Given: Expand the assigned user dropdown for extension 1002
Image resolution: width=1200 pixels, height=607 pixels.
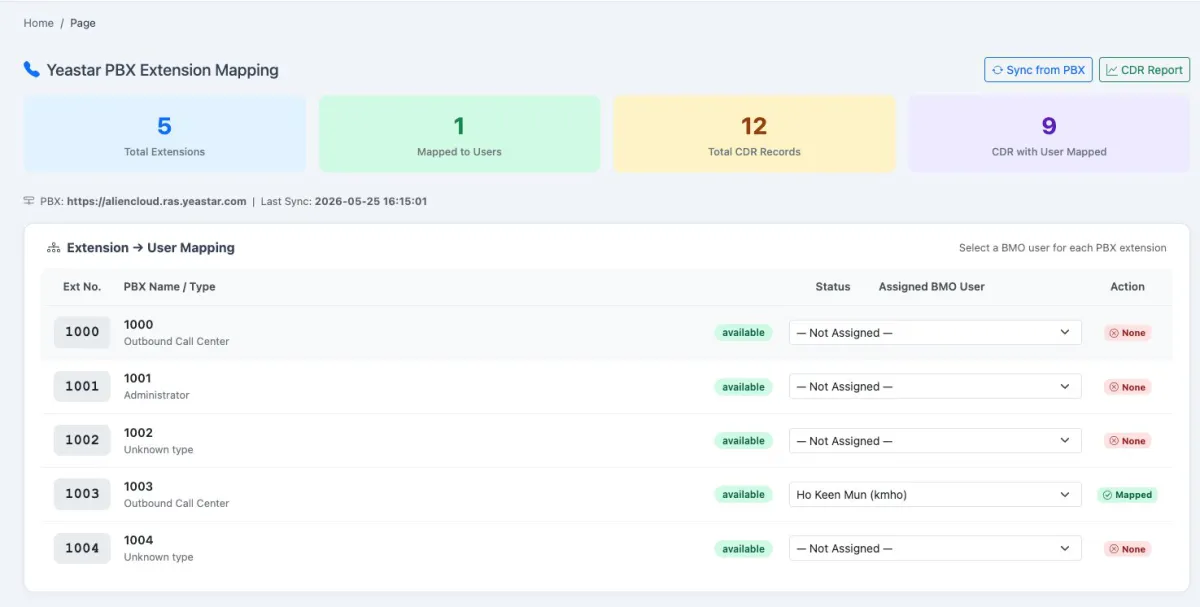Looking at the screenshot, I should coord(935,441).
